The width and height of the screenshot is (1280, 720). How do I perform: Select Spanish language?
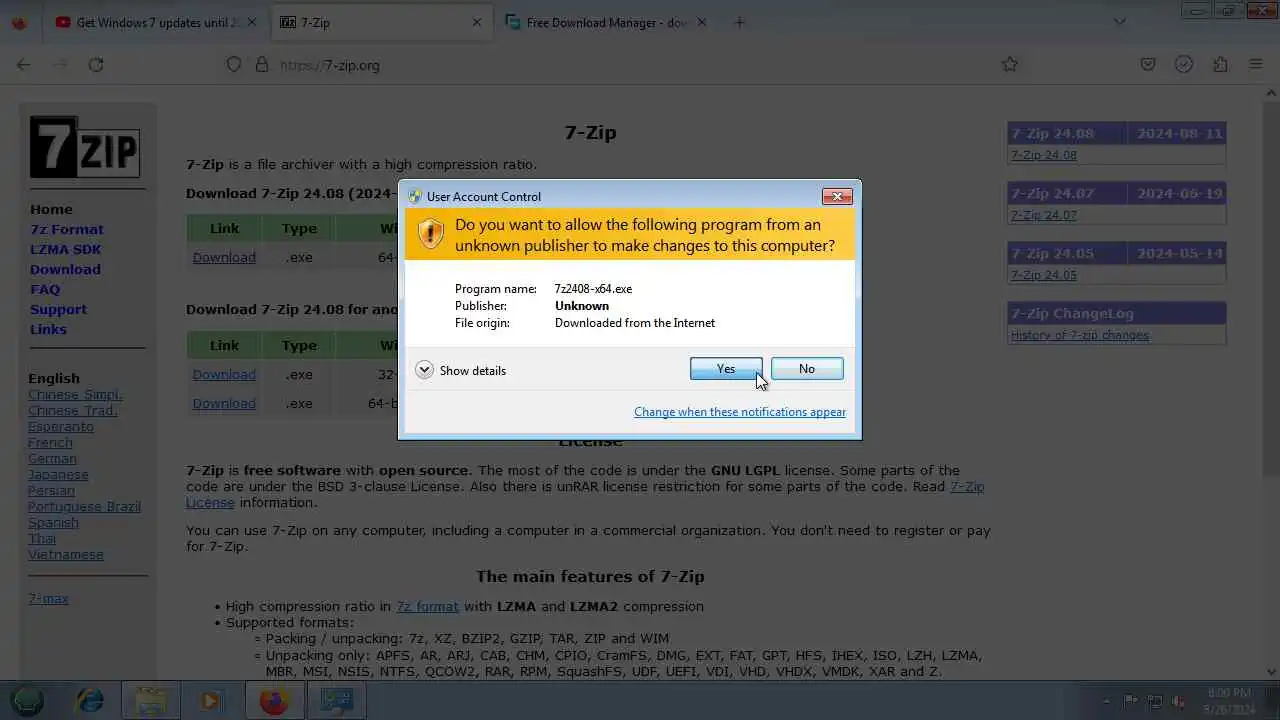pyautogui.click(x=53, y=522)
